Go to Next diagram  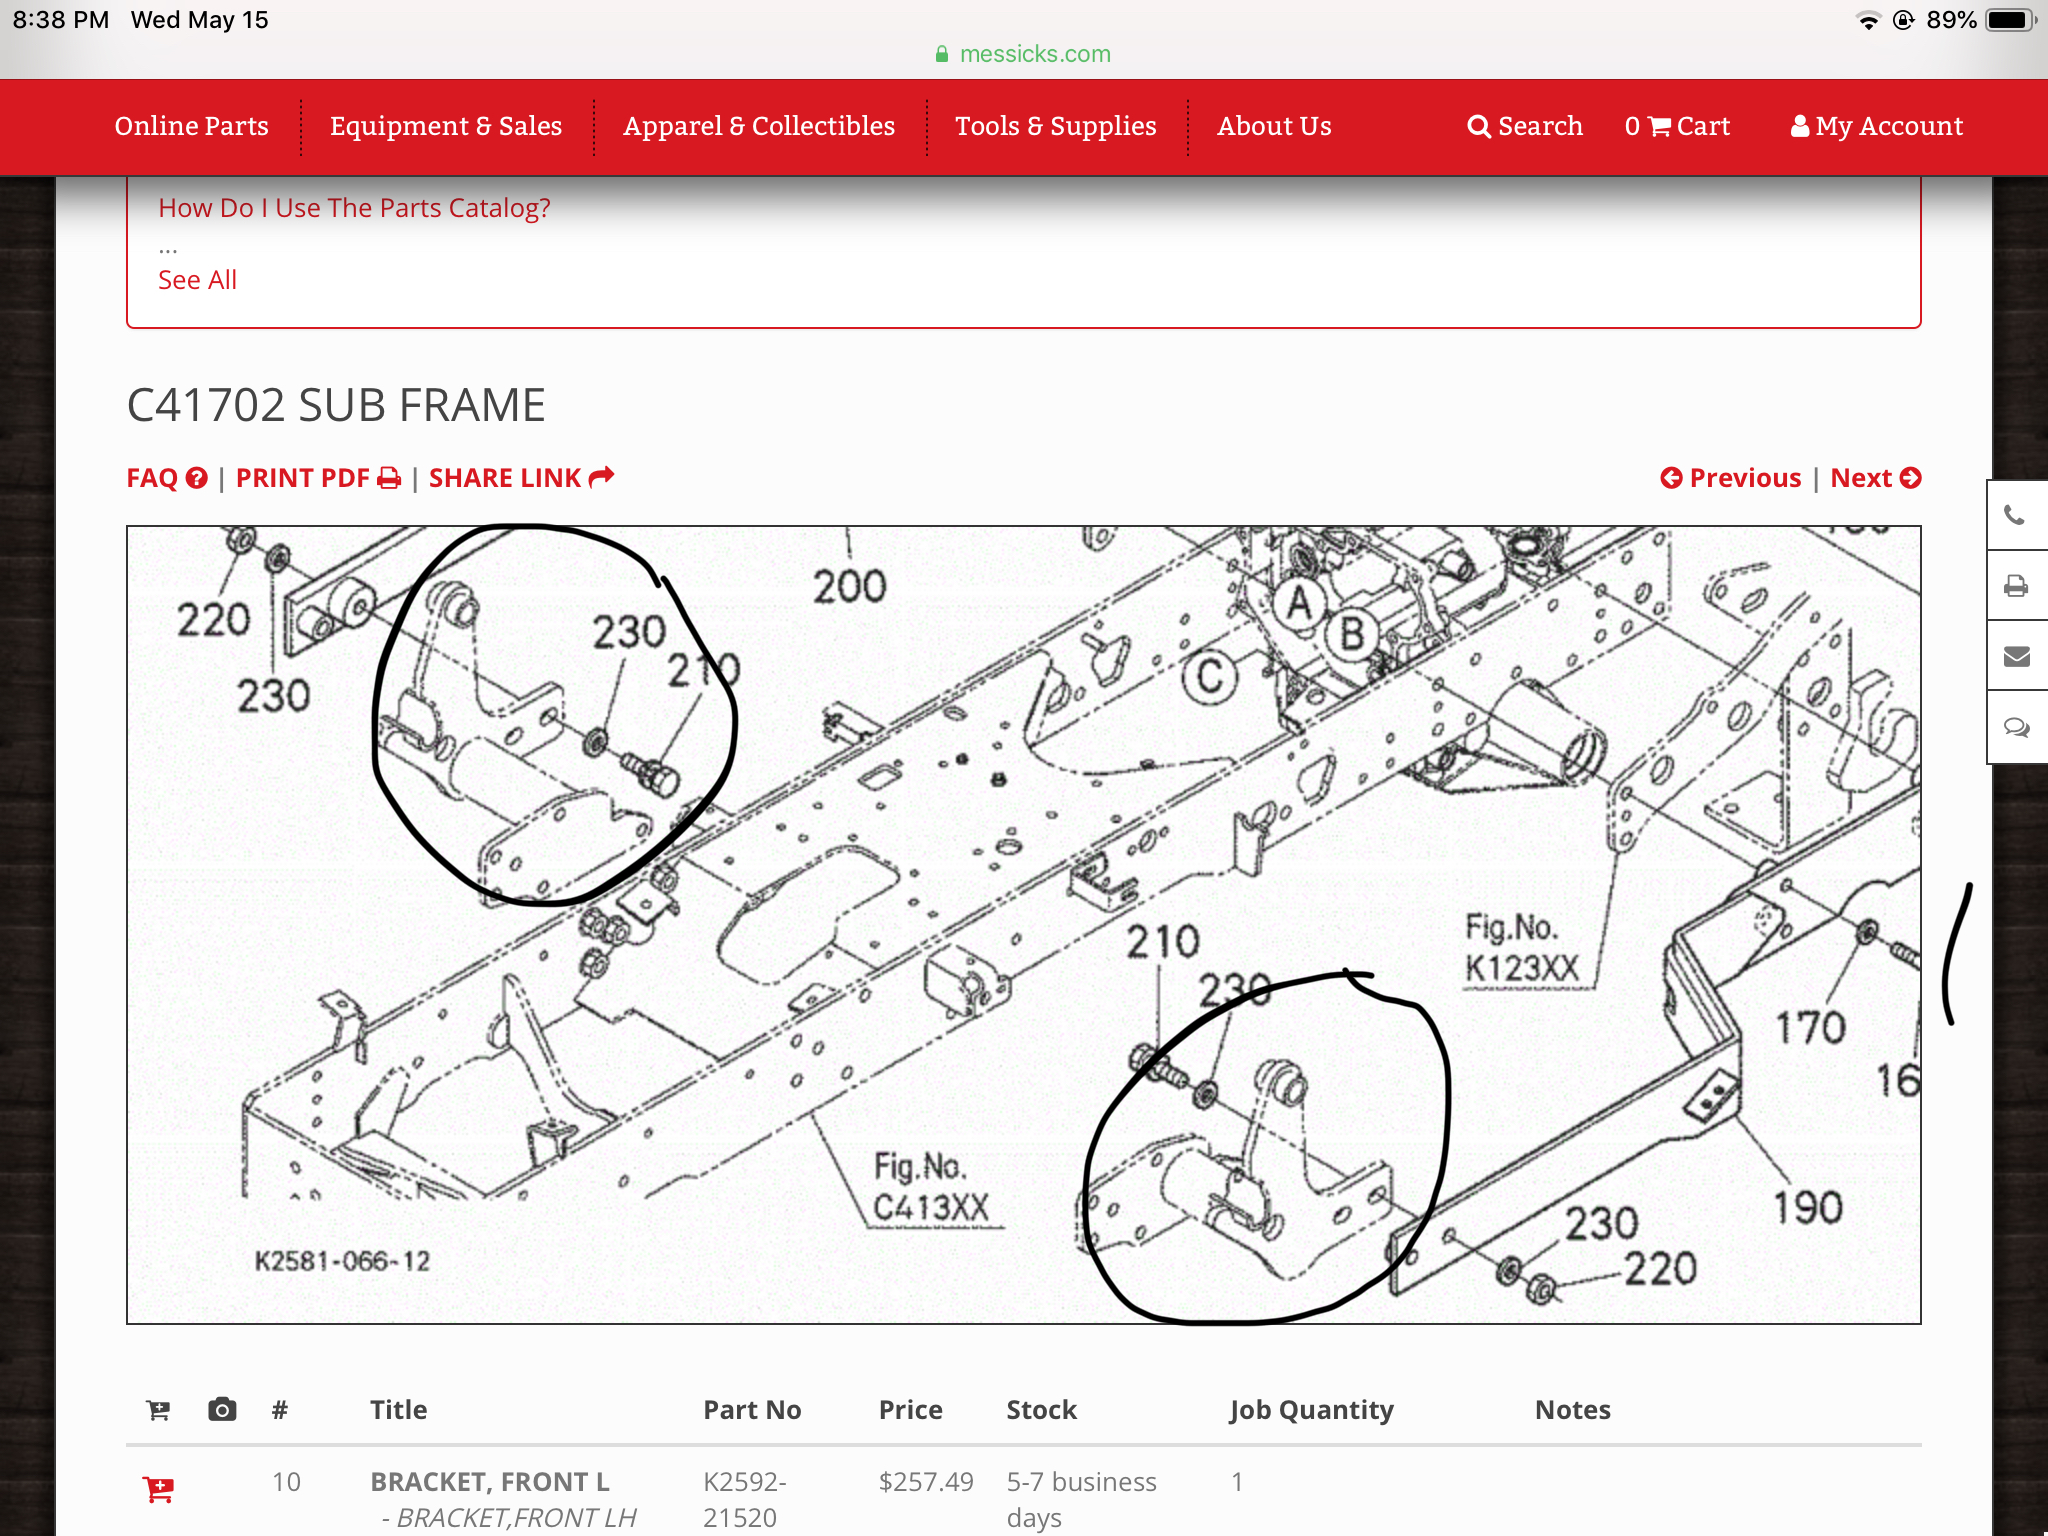pyautogui.click(x=1875, y=478)
